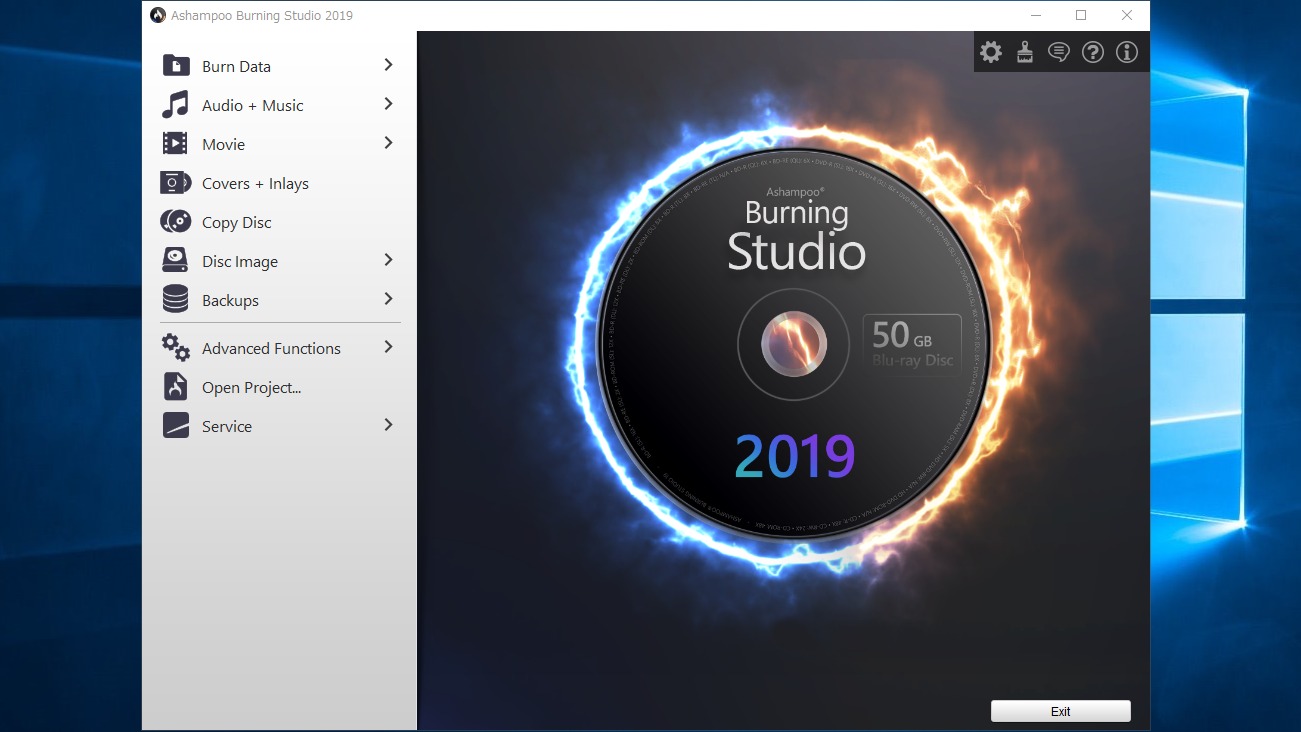Expand the Burn Data submenu arrow
The height and width of the screenshot is (732, 1301).
pyautogui.click(x=388, y=65)
